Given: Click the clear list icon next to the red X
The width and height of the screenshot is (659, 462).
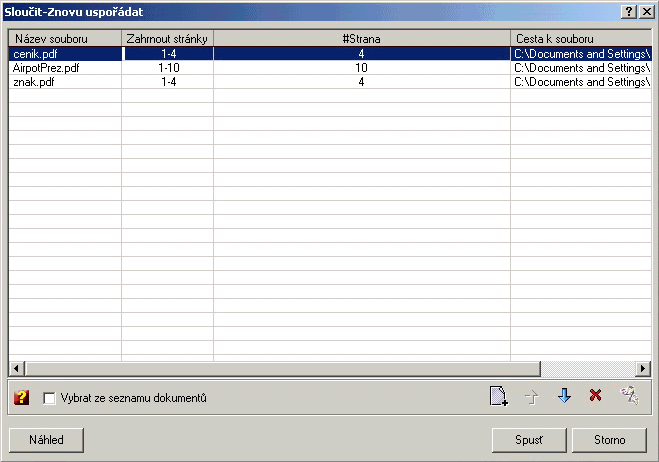Looking at the screenshot, I should pos(630,395).
